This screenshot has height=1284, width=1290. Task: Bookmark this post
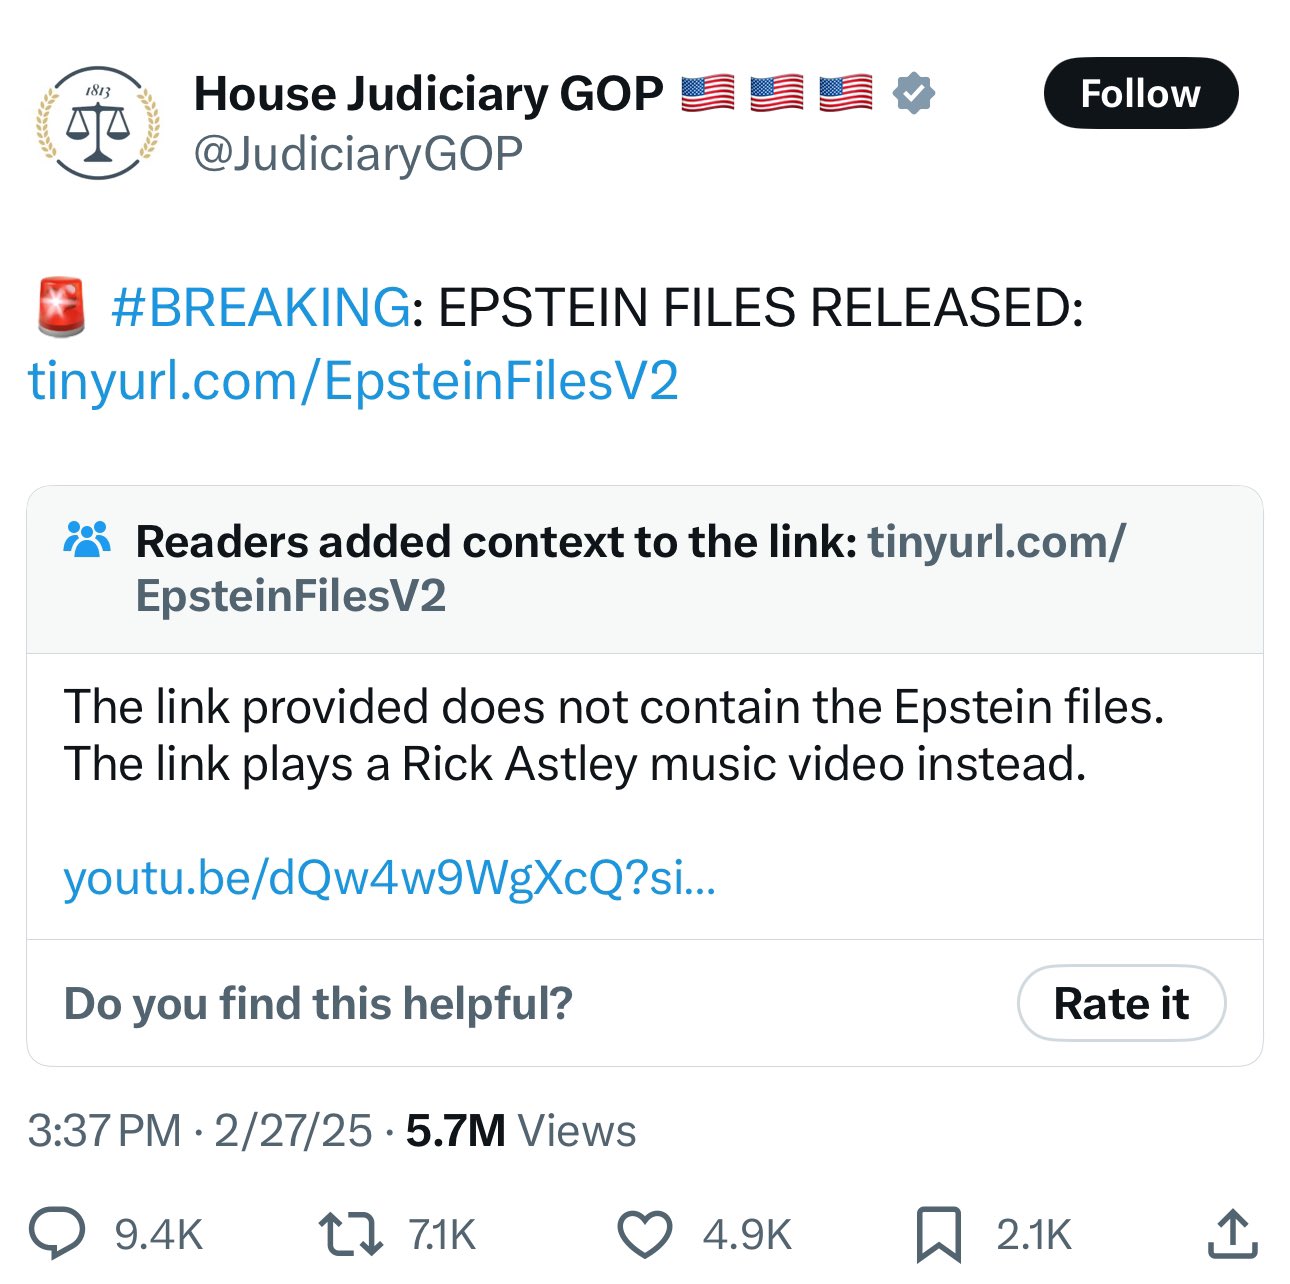pyautogui.click(x=938, y=1234)
